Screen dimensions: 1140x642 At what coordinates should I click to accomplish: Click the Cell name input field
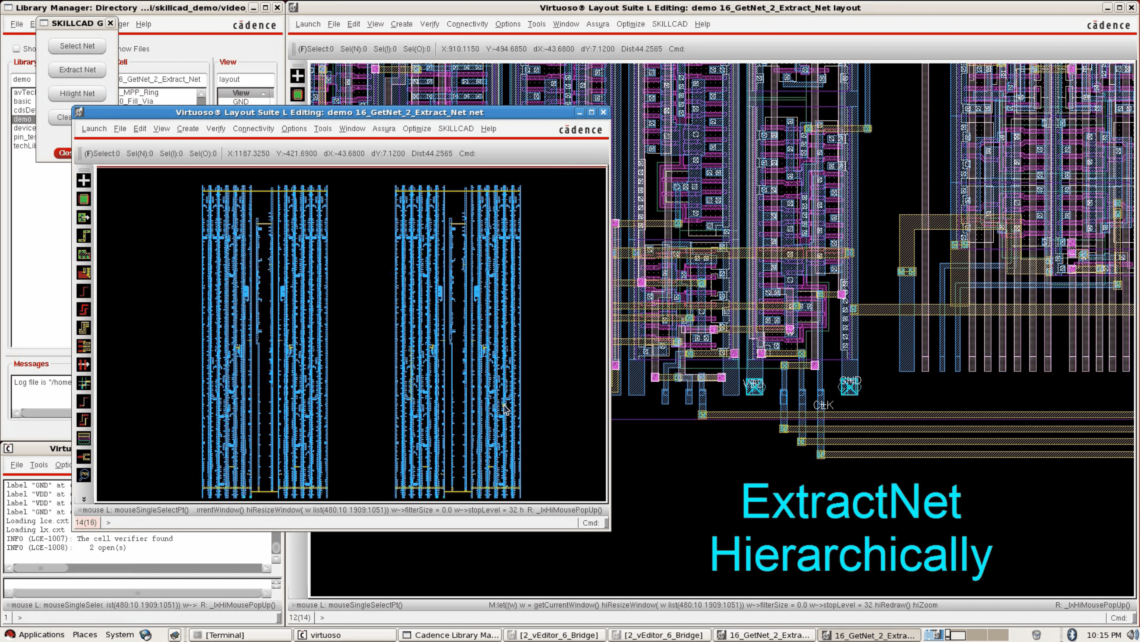pyautogui.click(x=161, y=79)
